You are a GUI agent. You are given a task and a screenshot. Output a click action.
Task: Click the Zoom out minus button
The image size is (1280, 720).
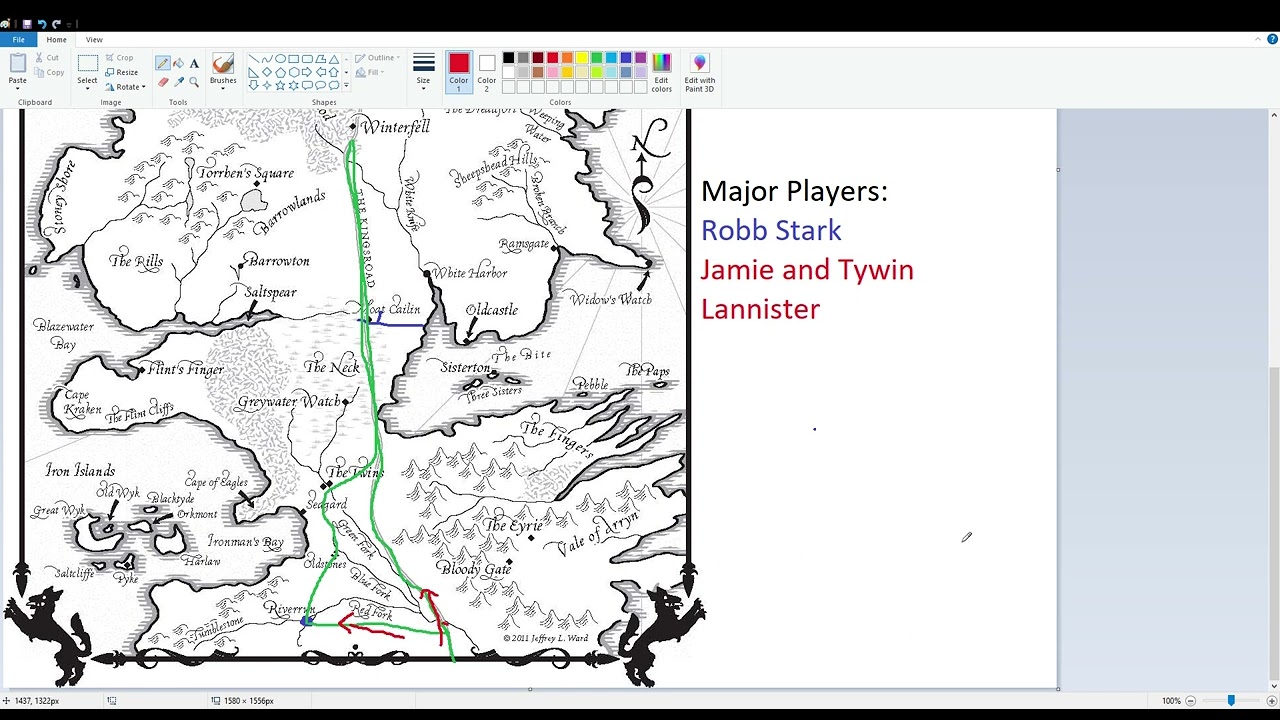point(1190,700)
